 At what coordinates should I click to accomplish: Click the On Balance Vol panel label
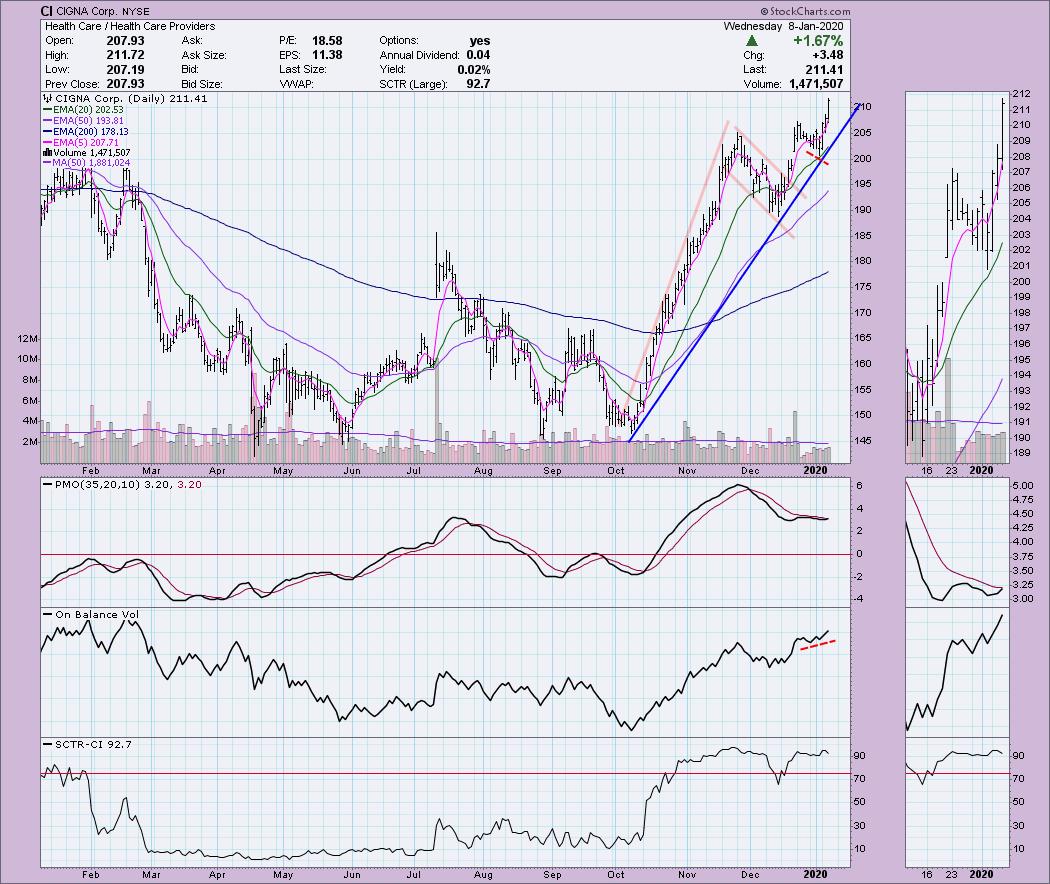[x=90, y=614]
